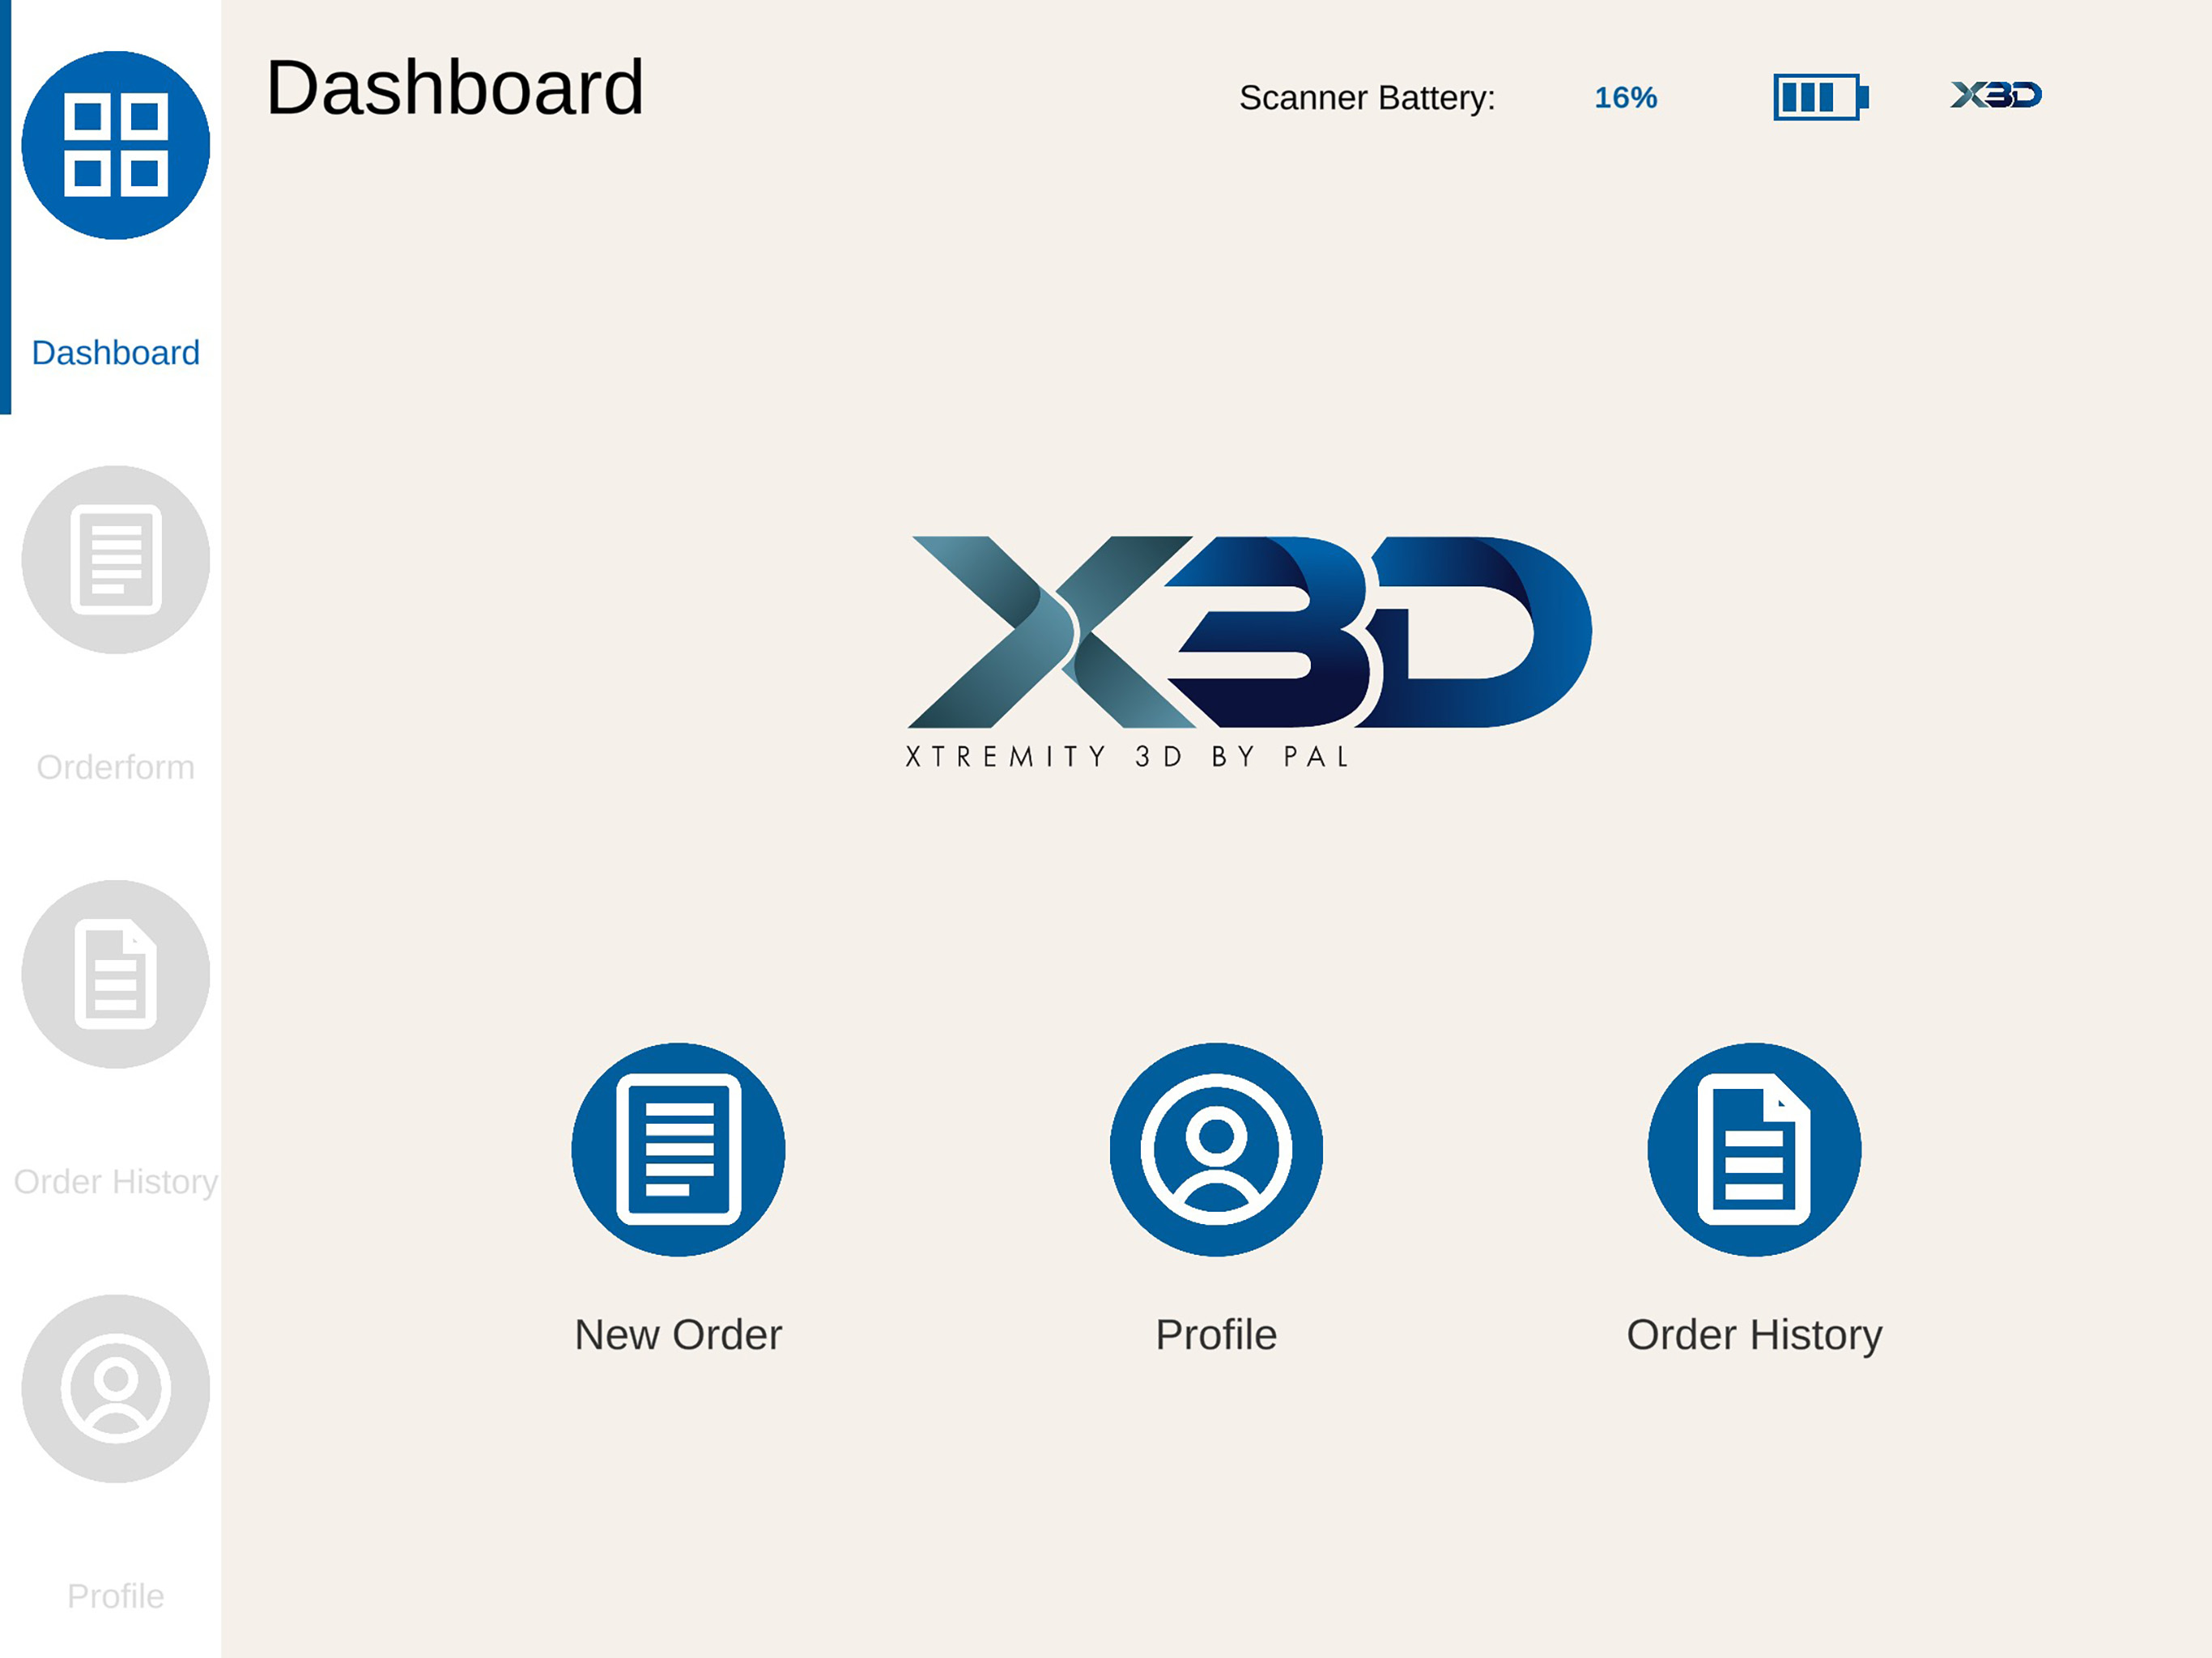Open the Dashboard sidebar icon
The height and width of the screenshot is (1658, 2212).
point(116,145)
